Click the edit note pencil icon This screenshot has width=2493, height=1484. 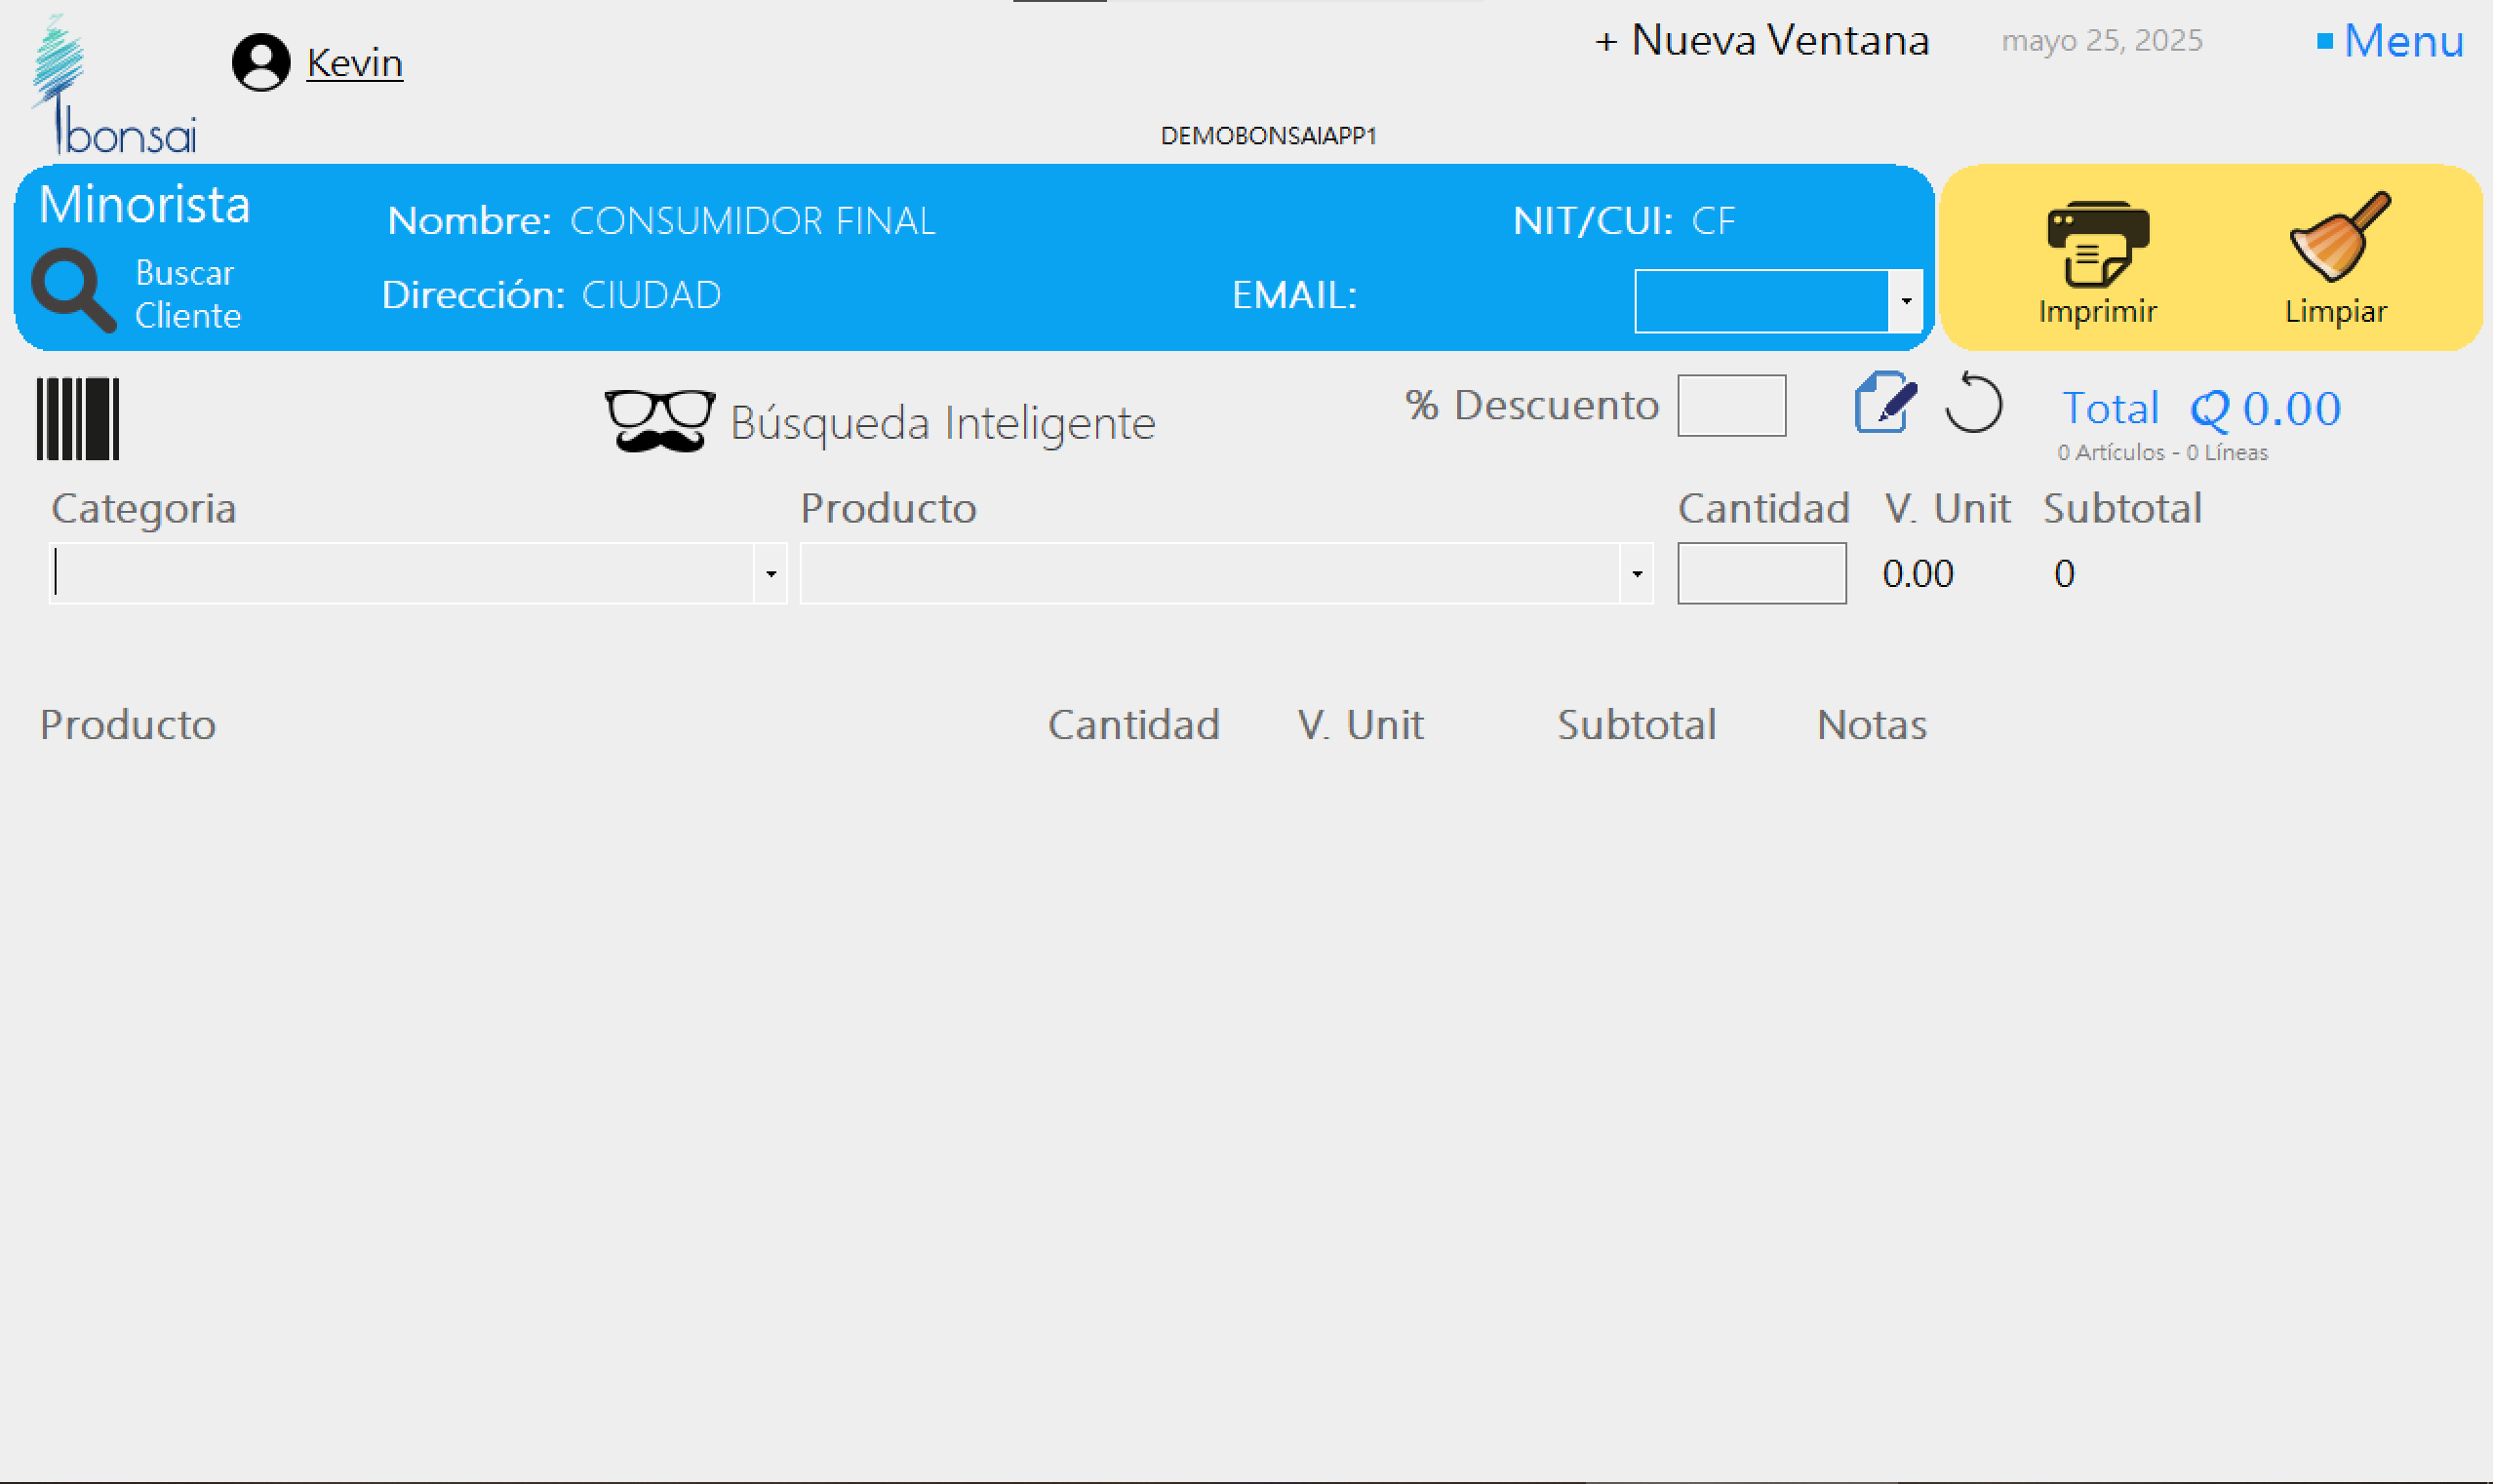pos(1884,405)
